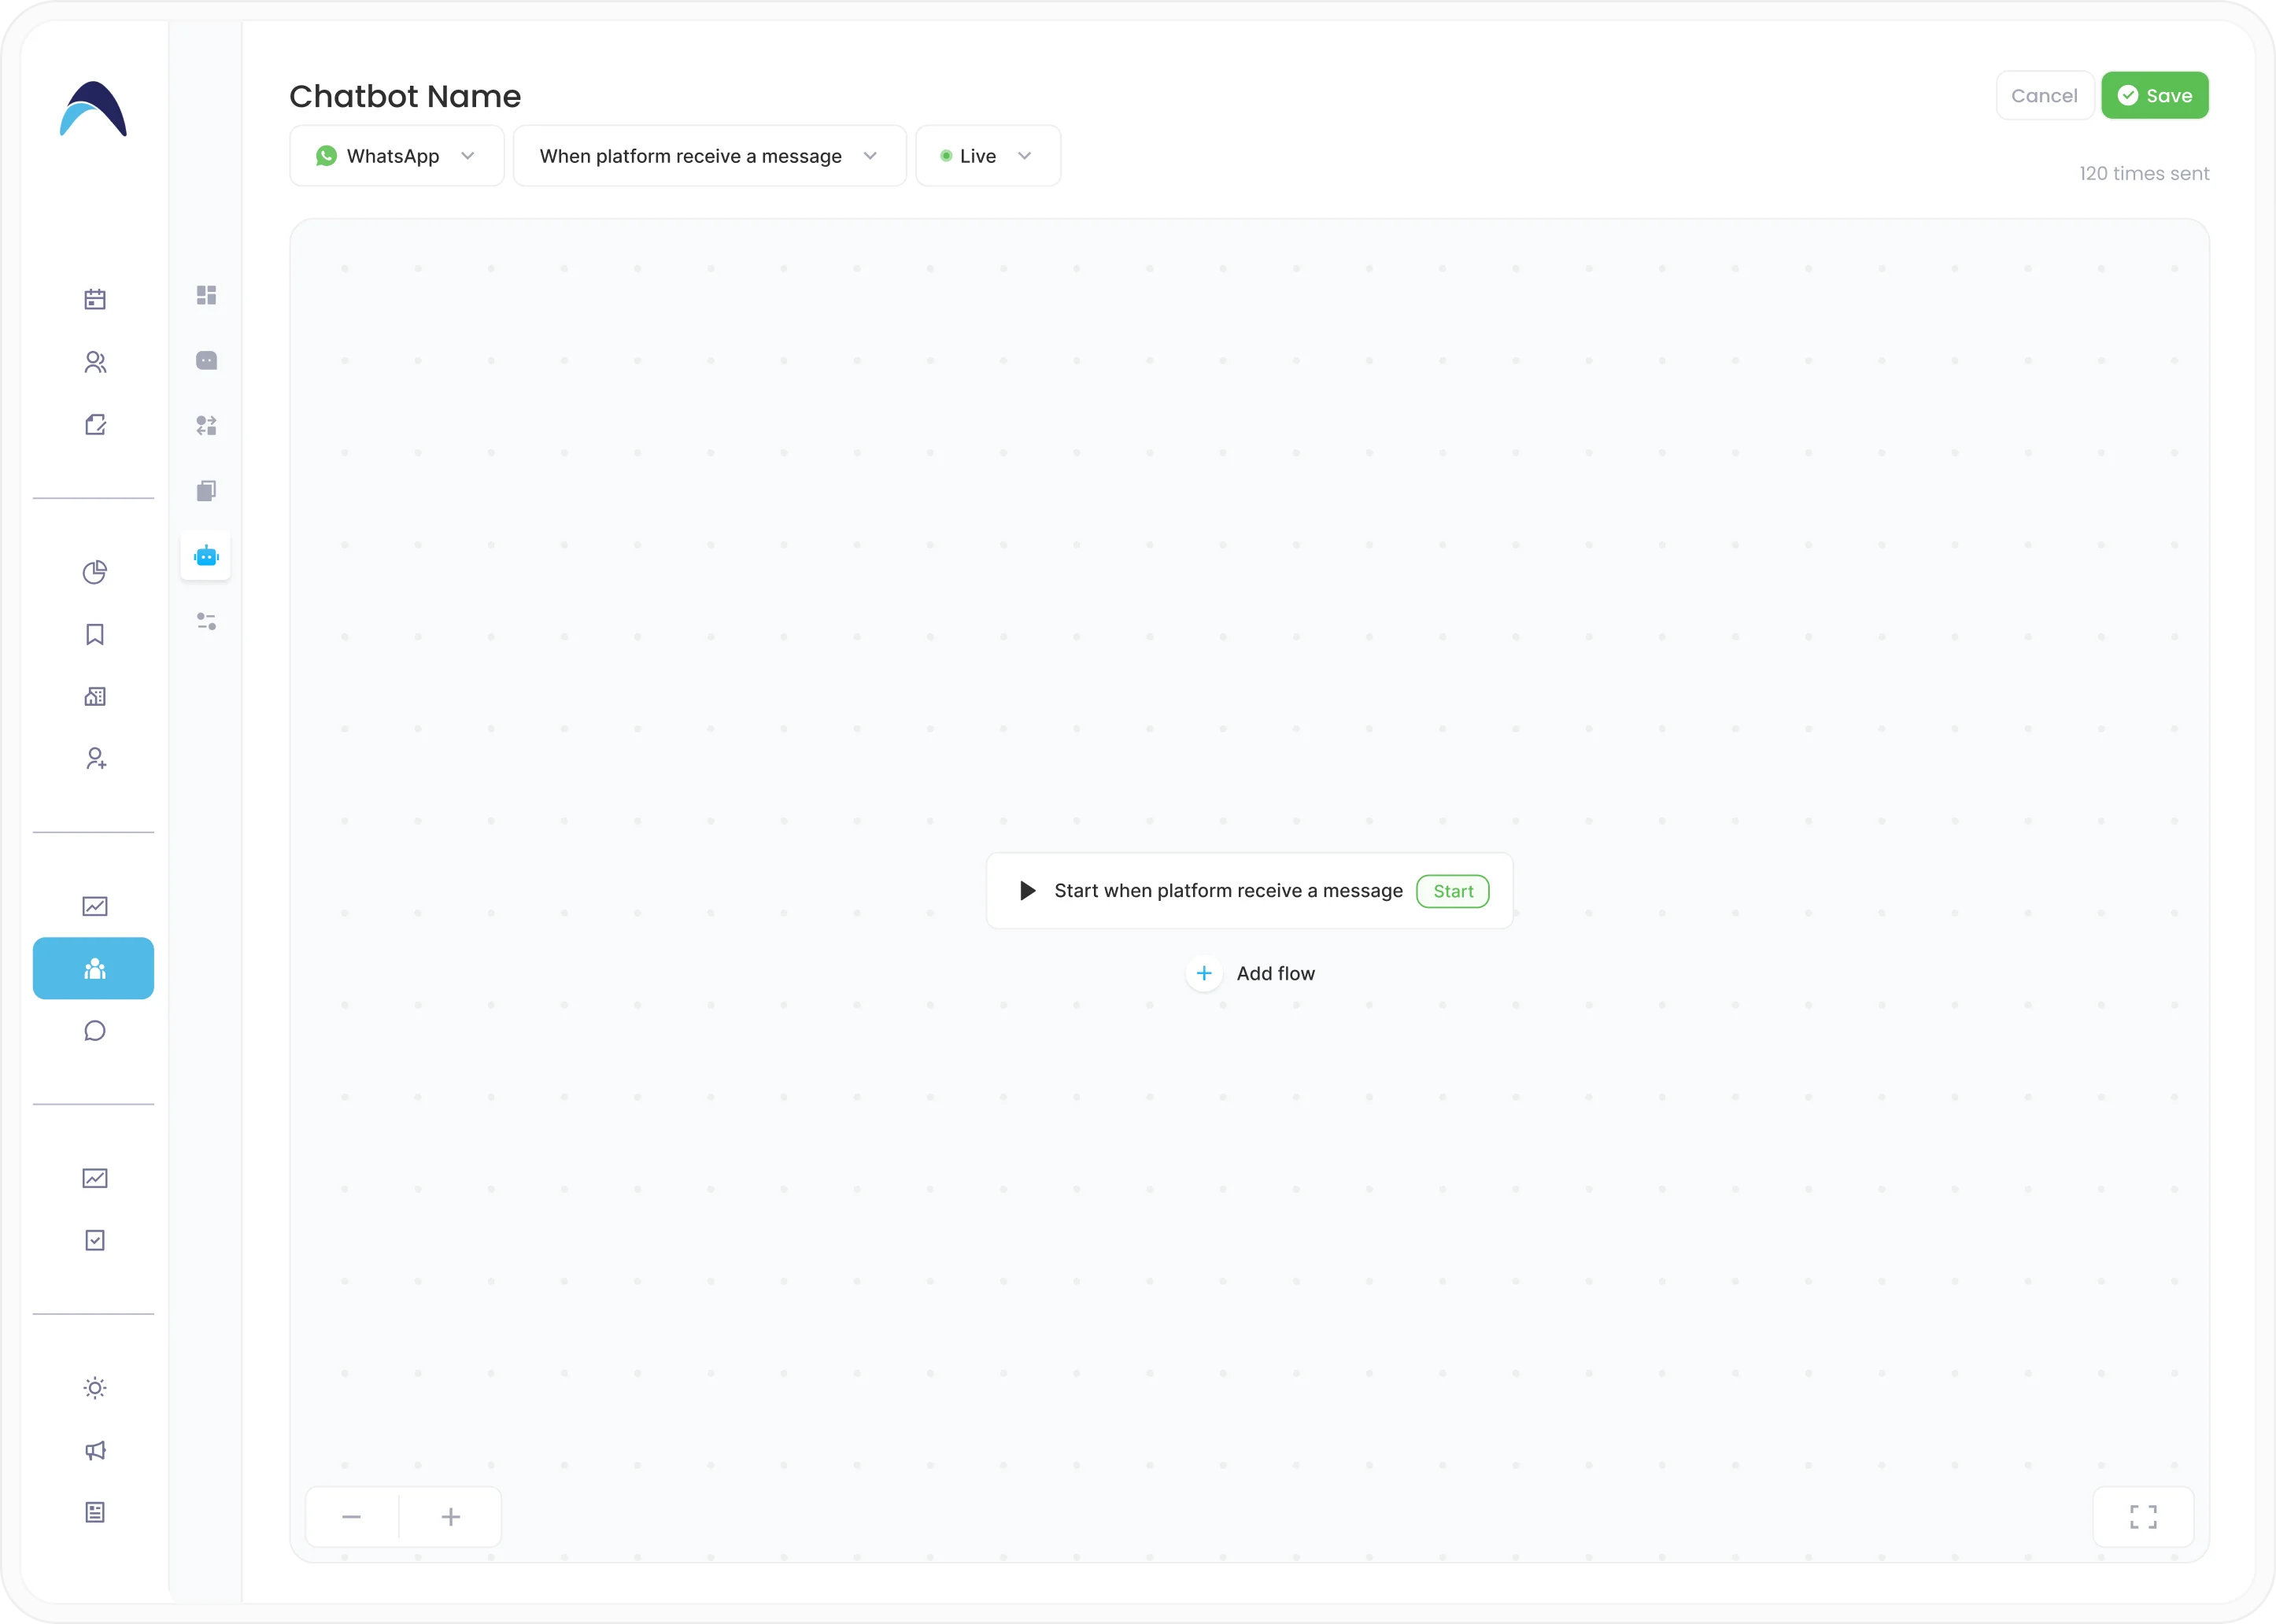Screen dimensions: 2276x1624
Task: Click the checked-box tasks icon
Action: 95,1240
